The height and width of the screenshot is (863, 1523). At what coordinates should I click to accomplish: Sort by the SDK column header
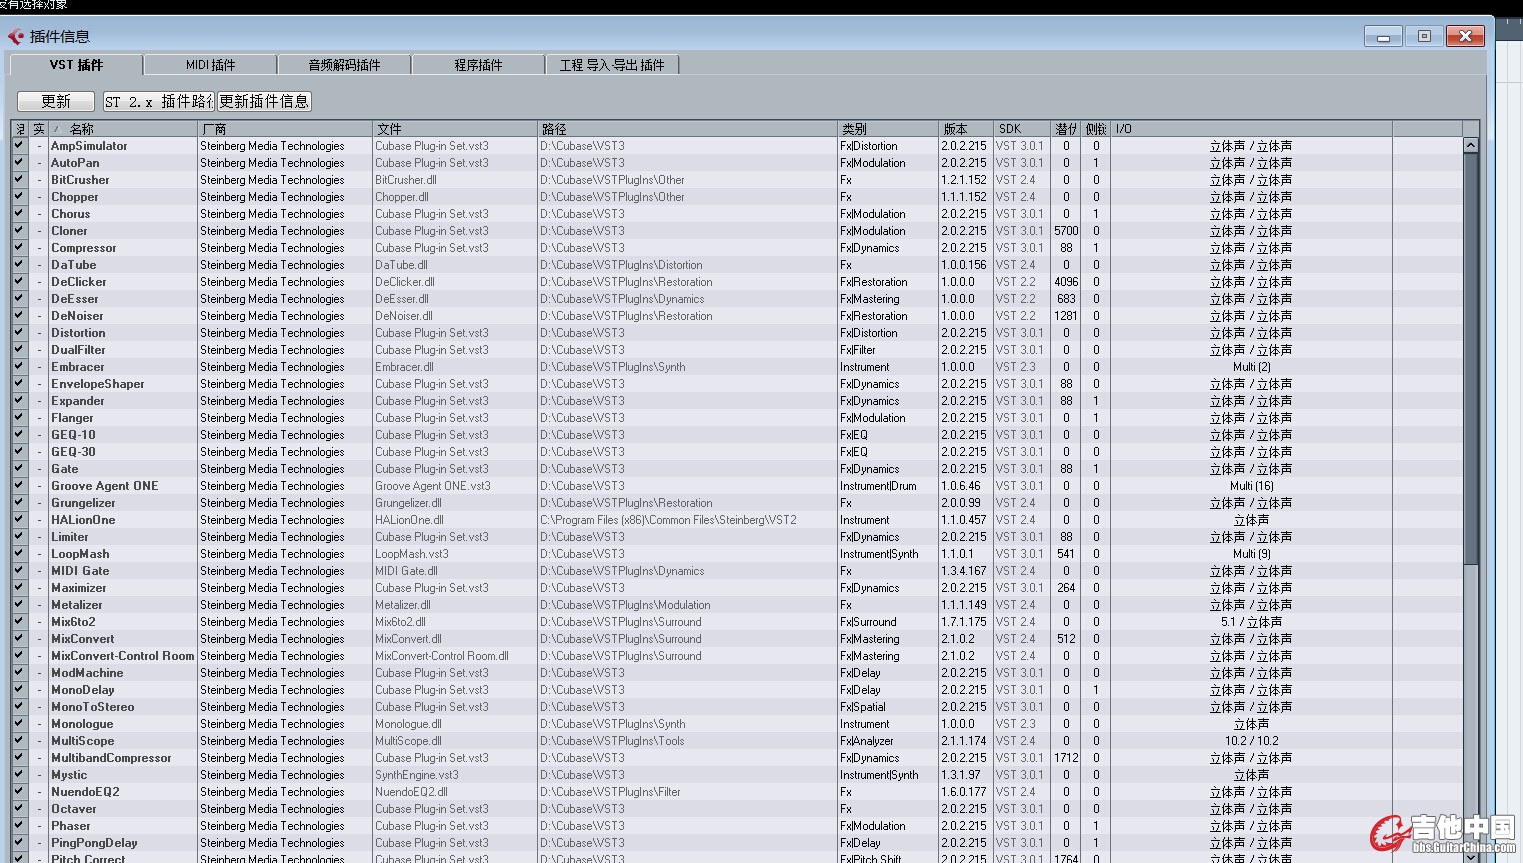(1021, 129)
